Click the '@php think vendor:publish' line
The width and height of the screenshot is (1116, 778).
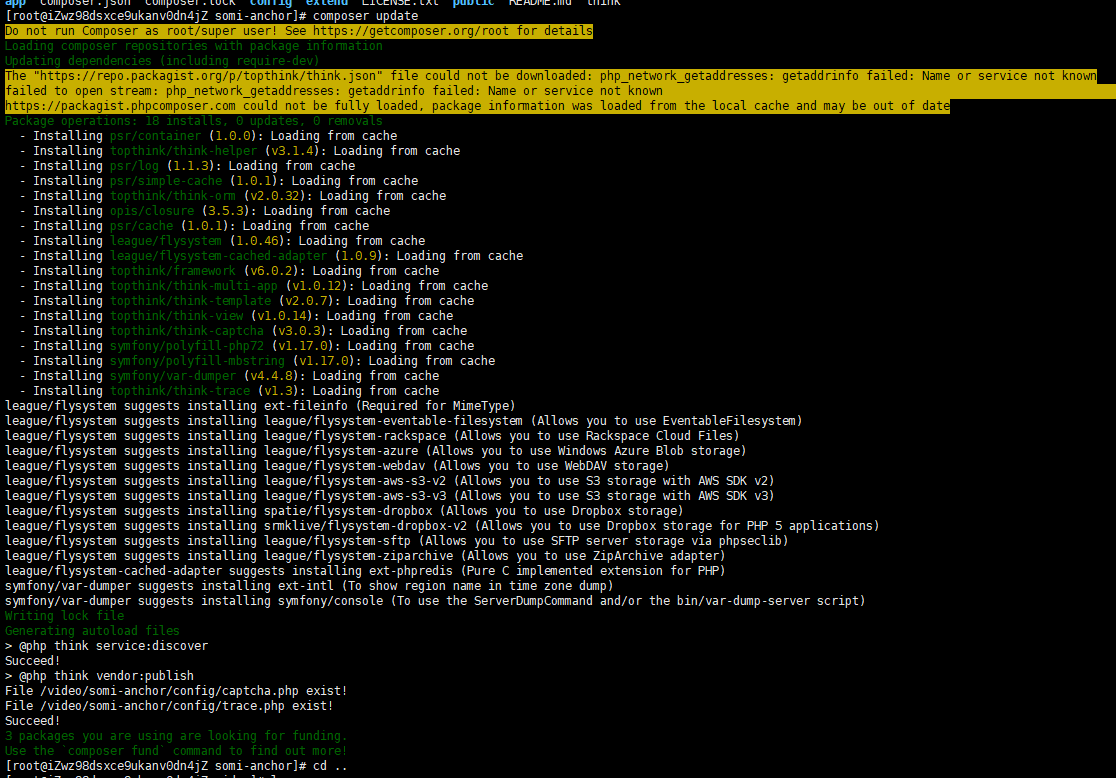click(100, 676)
